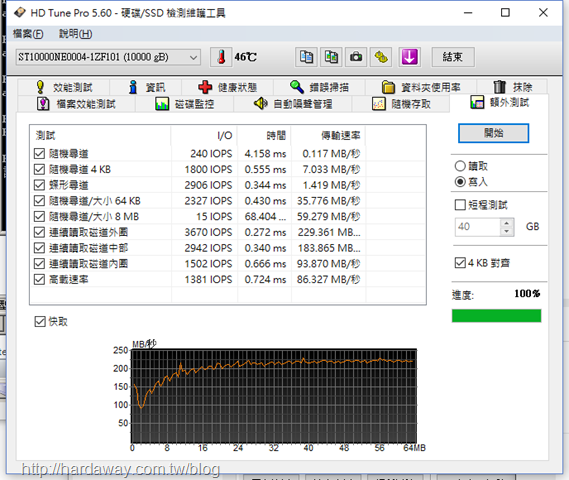Select the 讀取 radio button
Viewport: 569px width, 480px height.
(x=460, y=166)
